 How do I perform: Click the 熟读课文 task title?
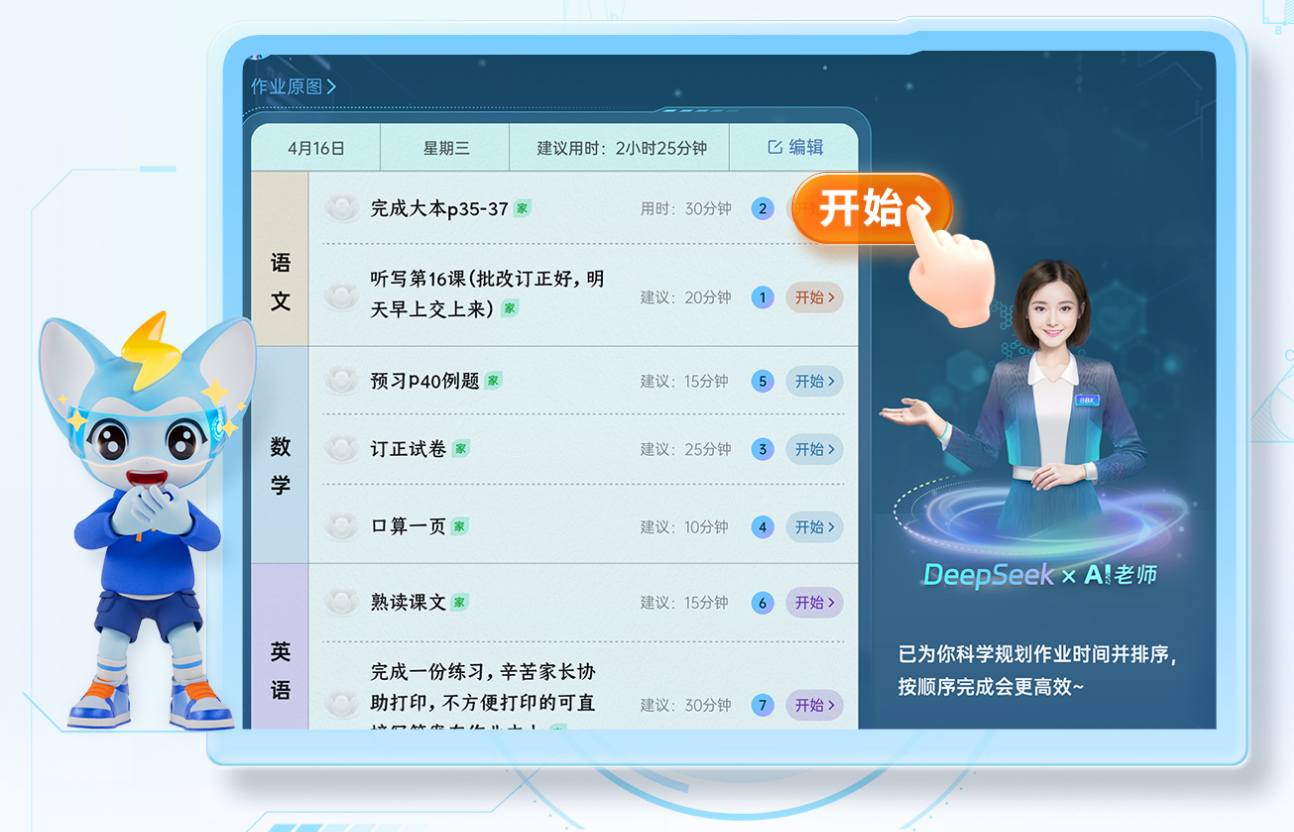click(408, 602)
